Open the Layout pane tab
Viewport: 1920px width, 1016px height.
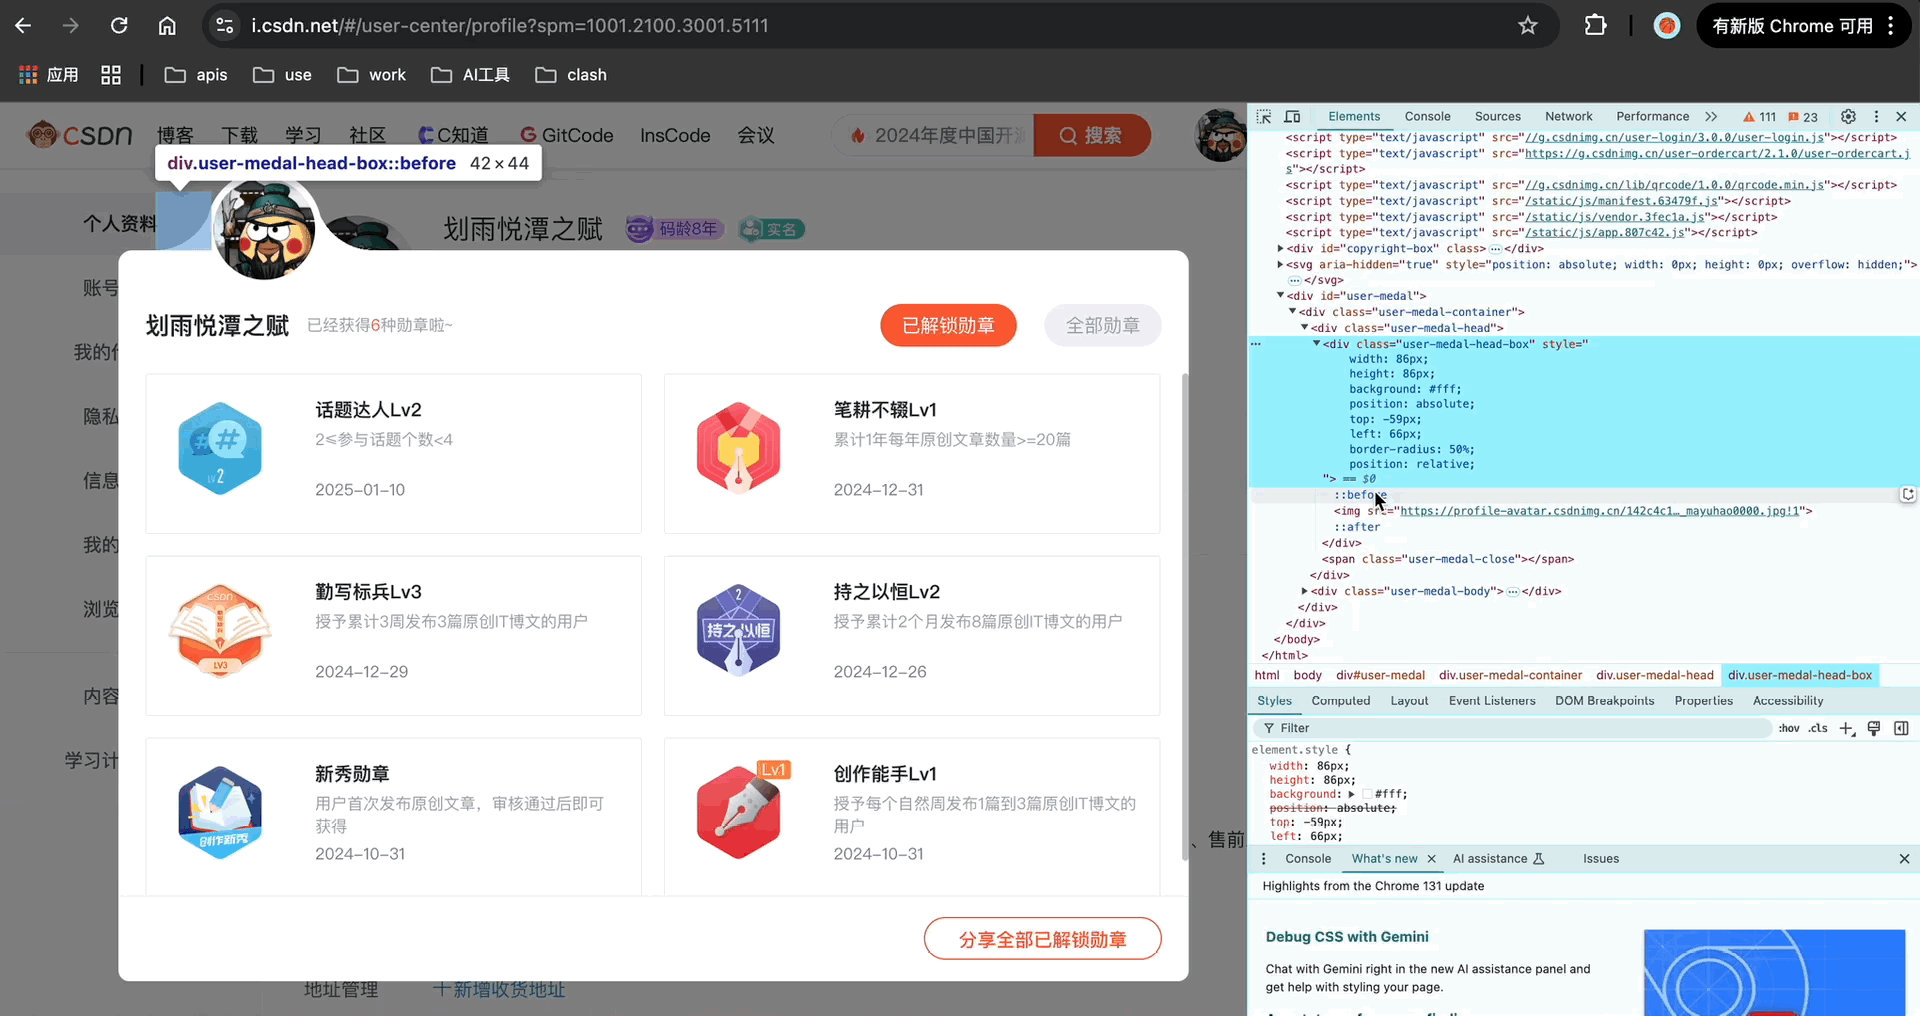click(x=1409, y=701)
